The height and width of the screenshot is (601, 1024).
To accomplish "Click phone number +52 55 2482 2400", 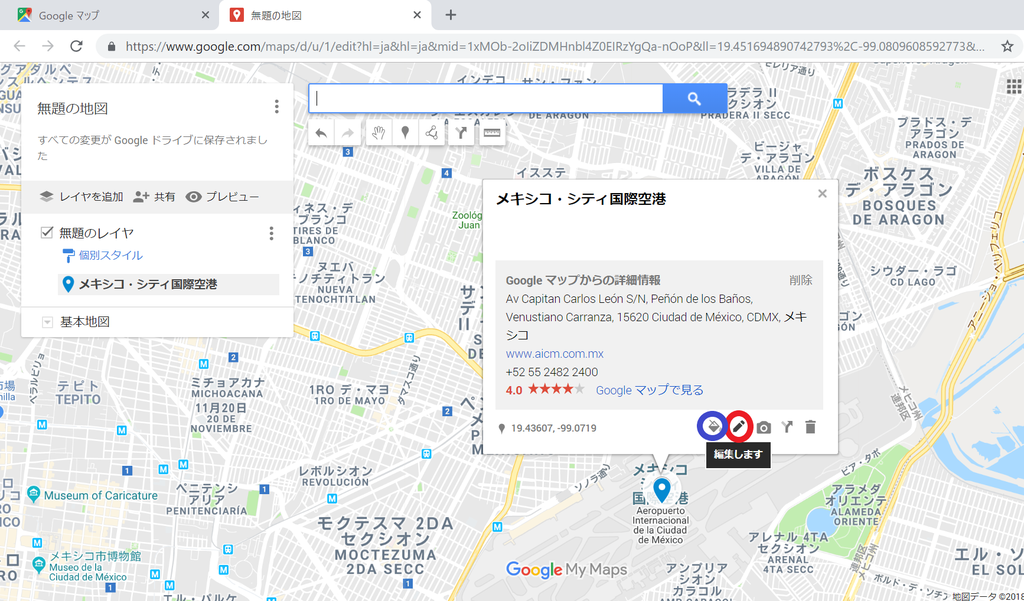I will [x=552, y=372].
